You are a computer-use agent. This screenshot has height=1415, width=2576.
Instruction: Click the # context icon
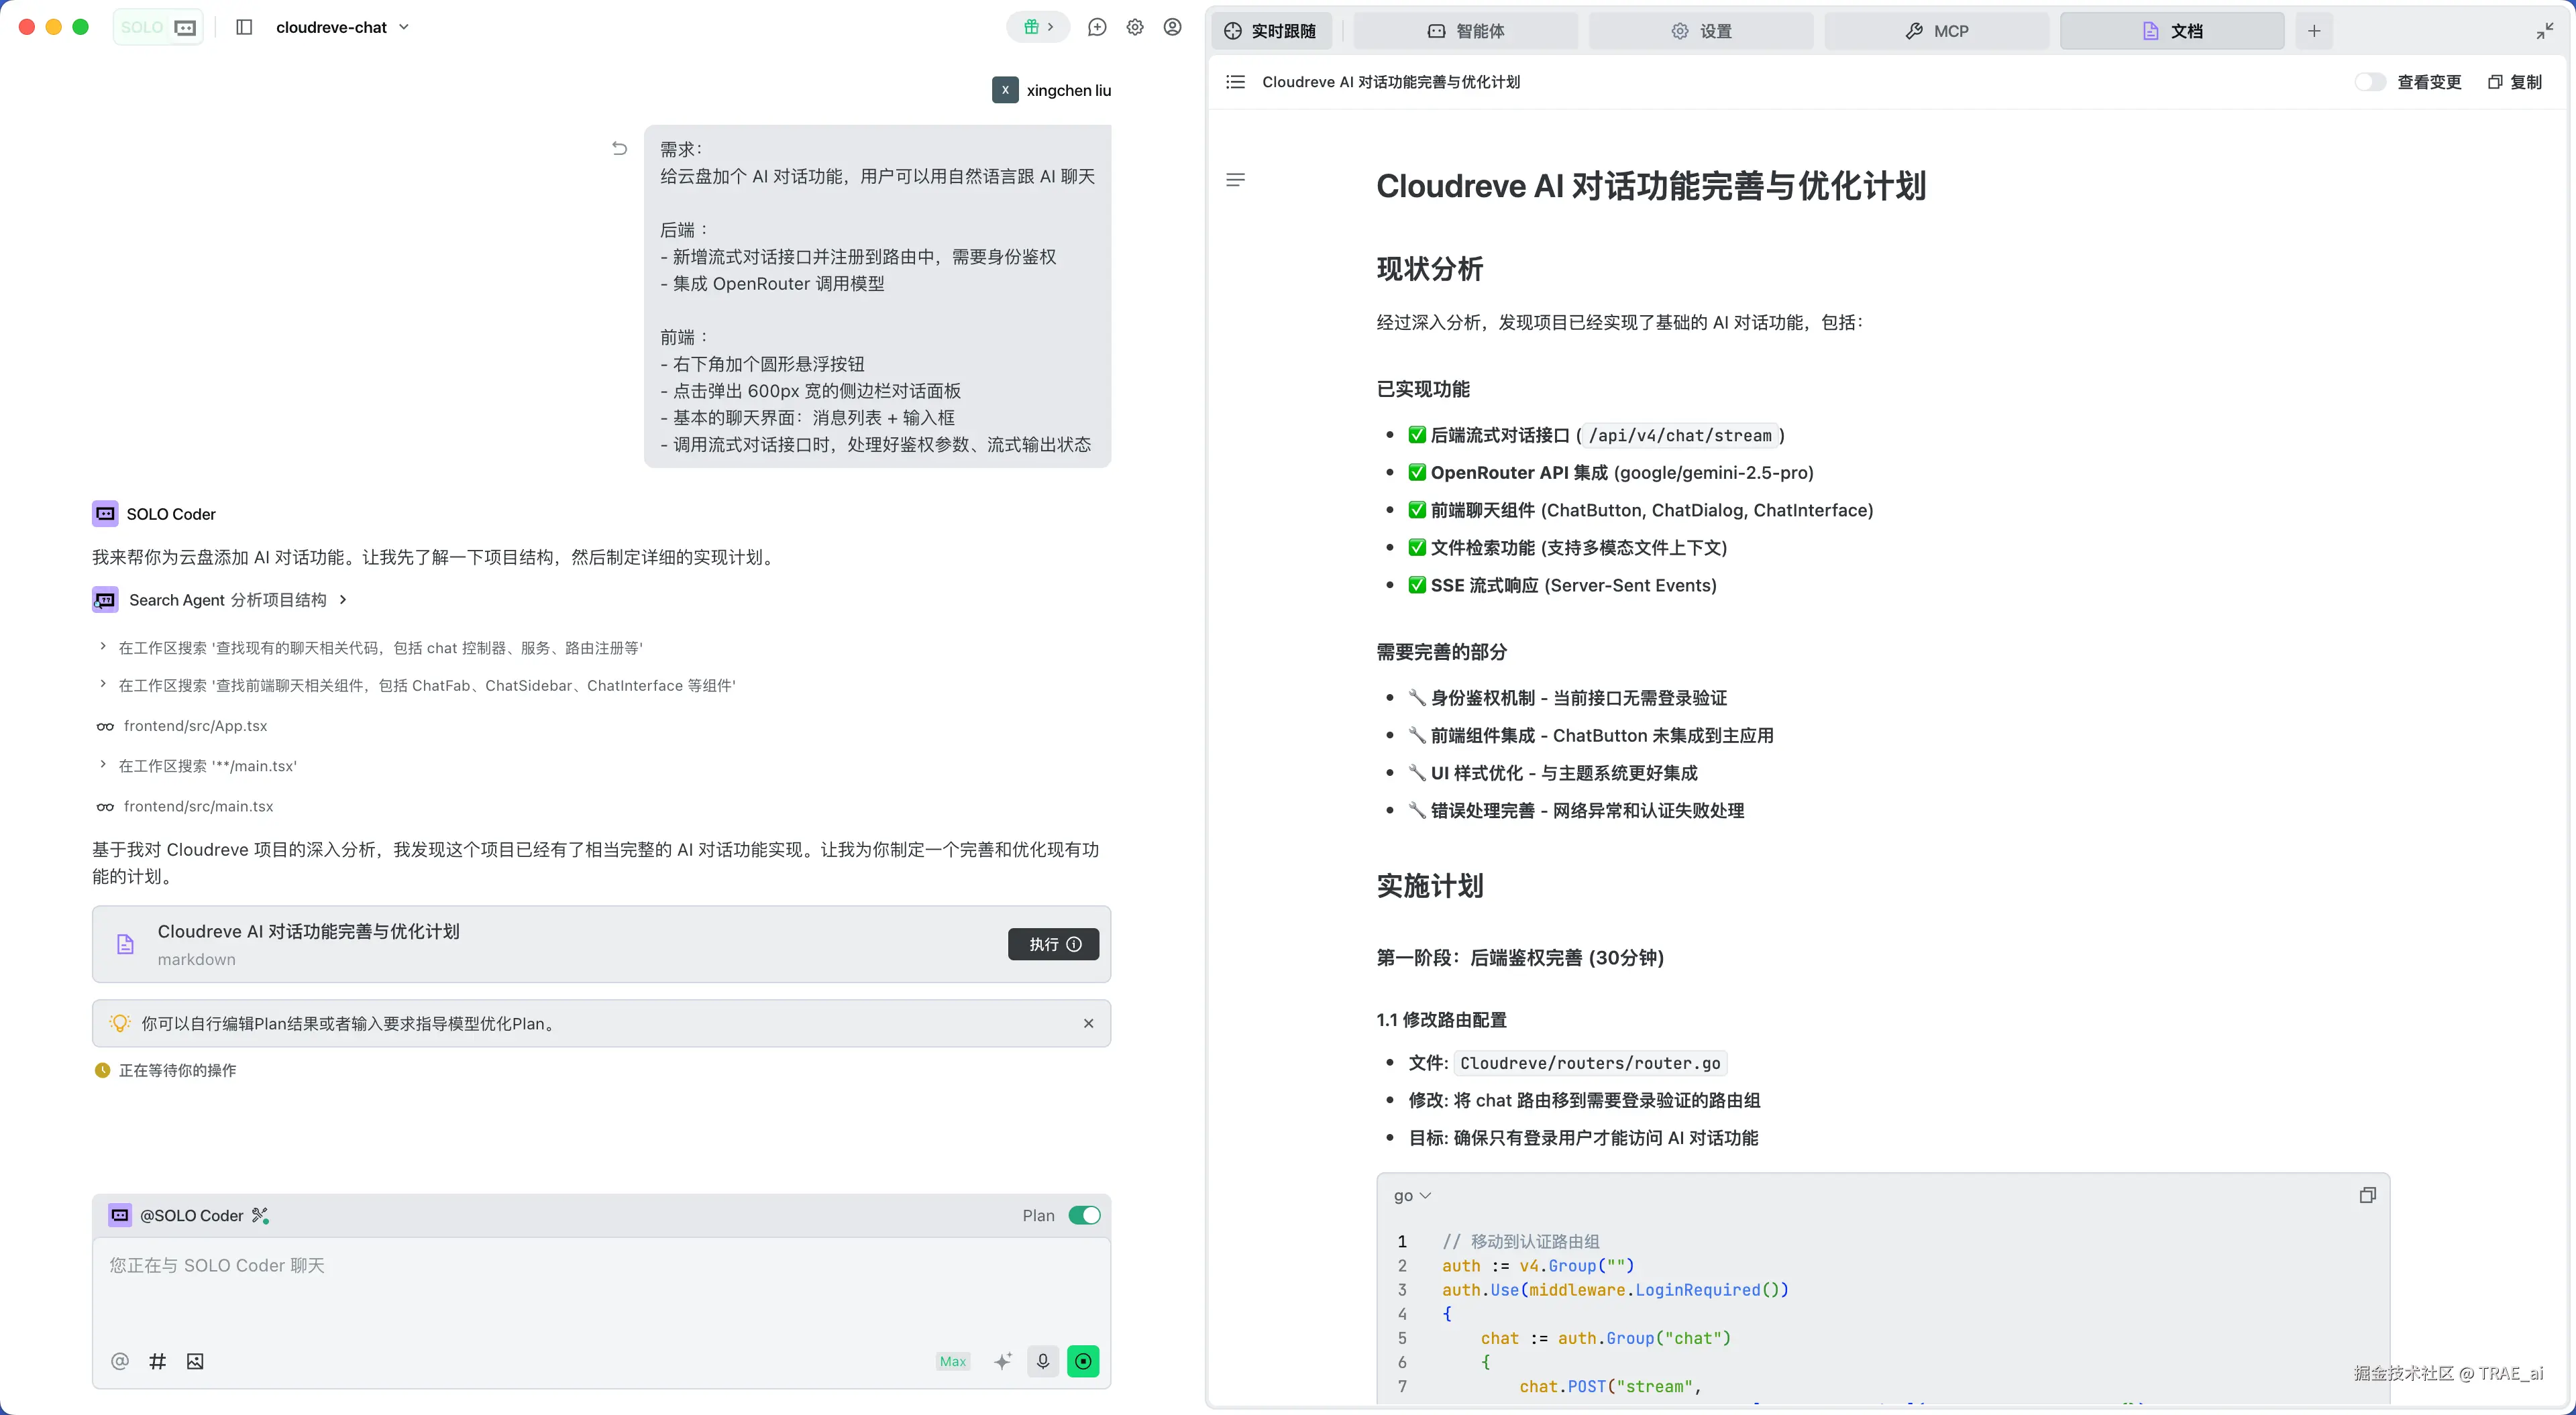point(157,1361)
